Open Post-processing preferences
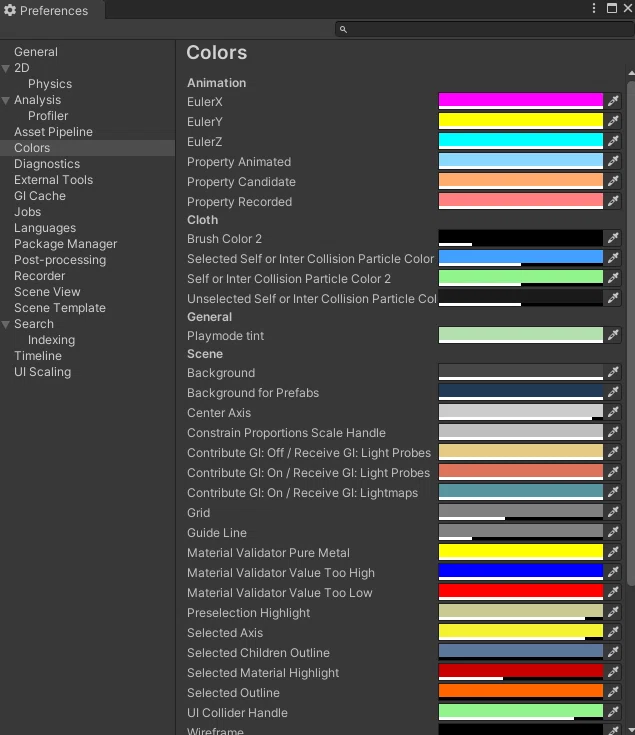Image resolution: width=635 pixels, height=735 pixels. (x=60, y=260)
